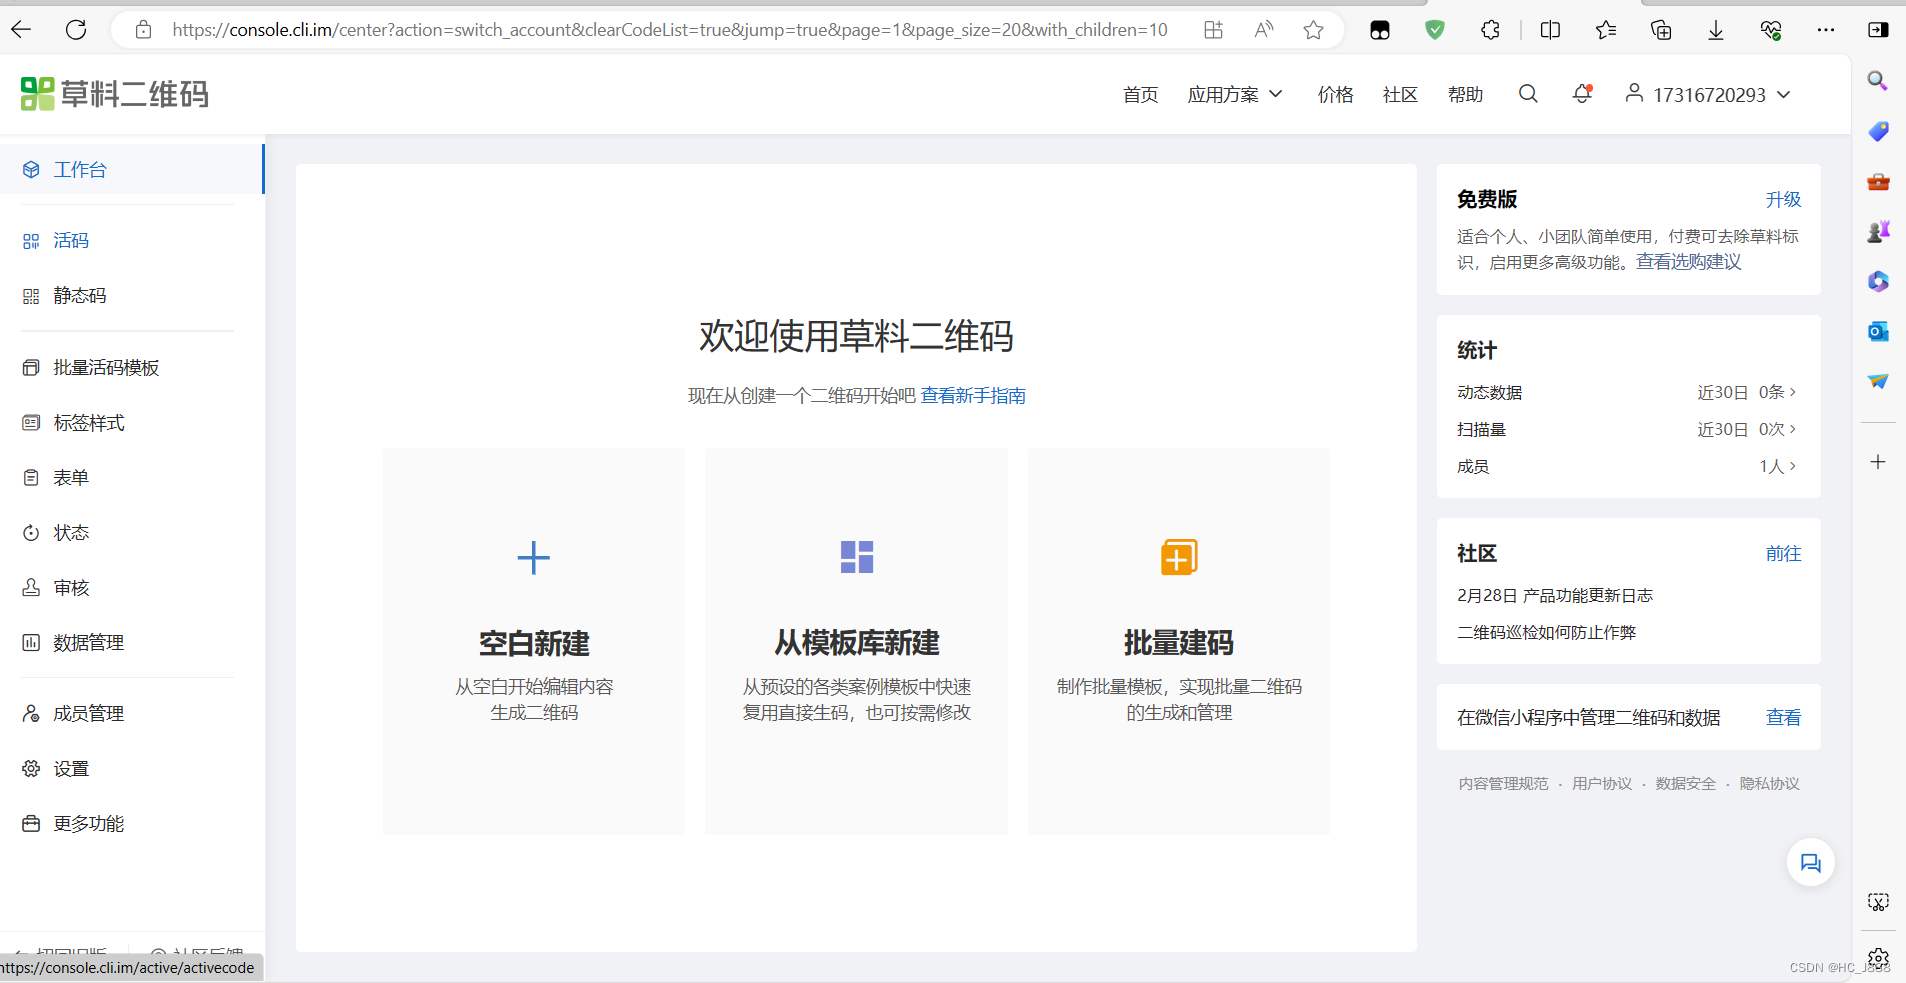This screenshot has width=1906, height=983.
Task: Open 二维码巡检如何防止作弊 post
Action: click(x=1547, y=633)
